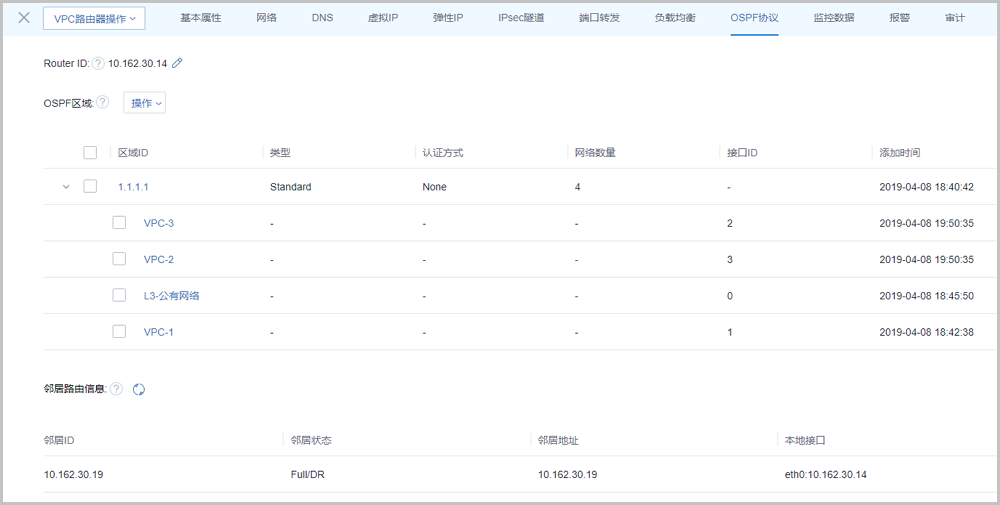
Task: Open the 监控数据 tab
Action: [833, 18]
